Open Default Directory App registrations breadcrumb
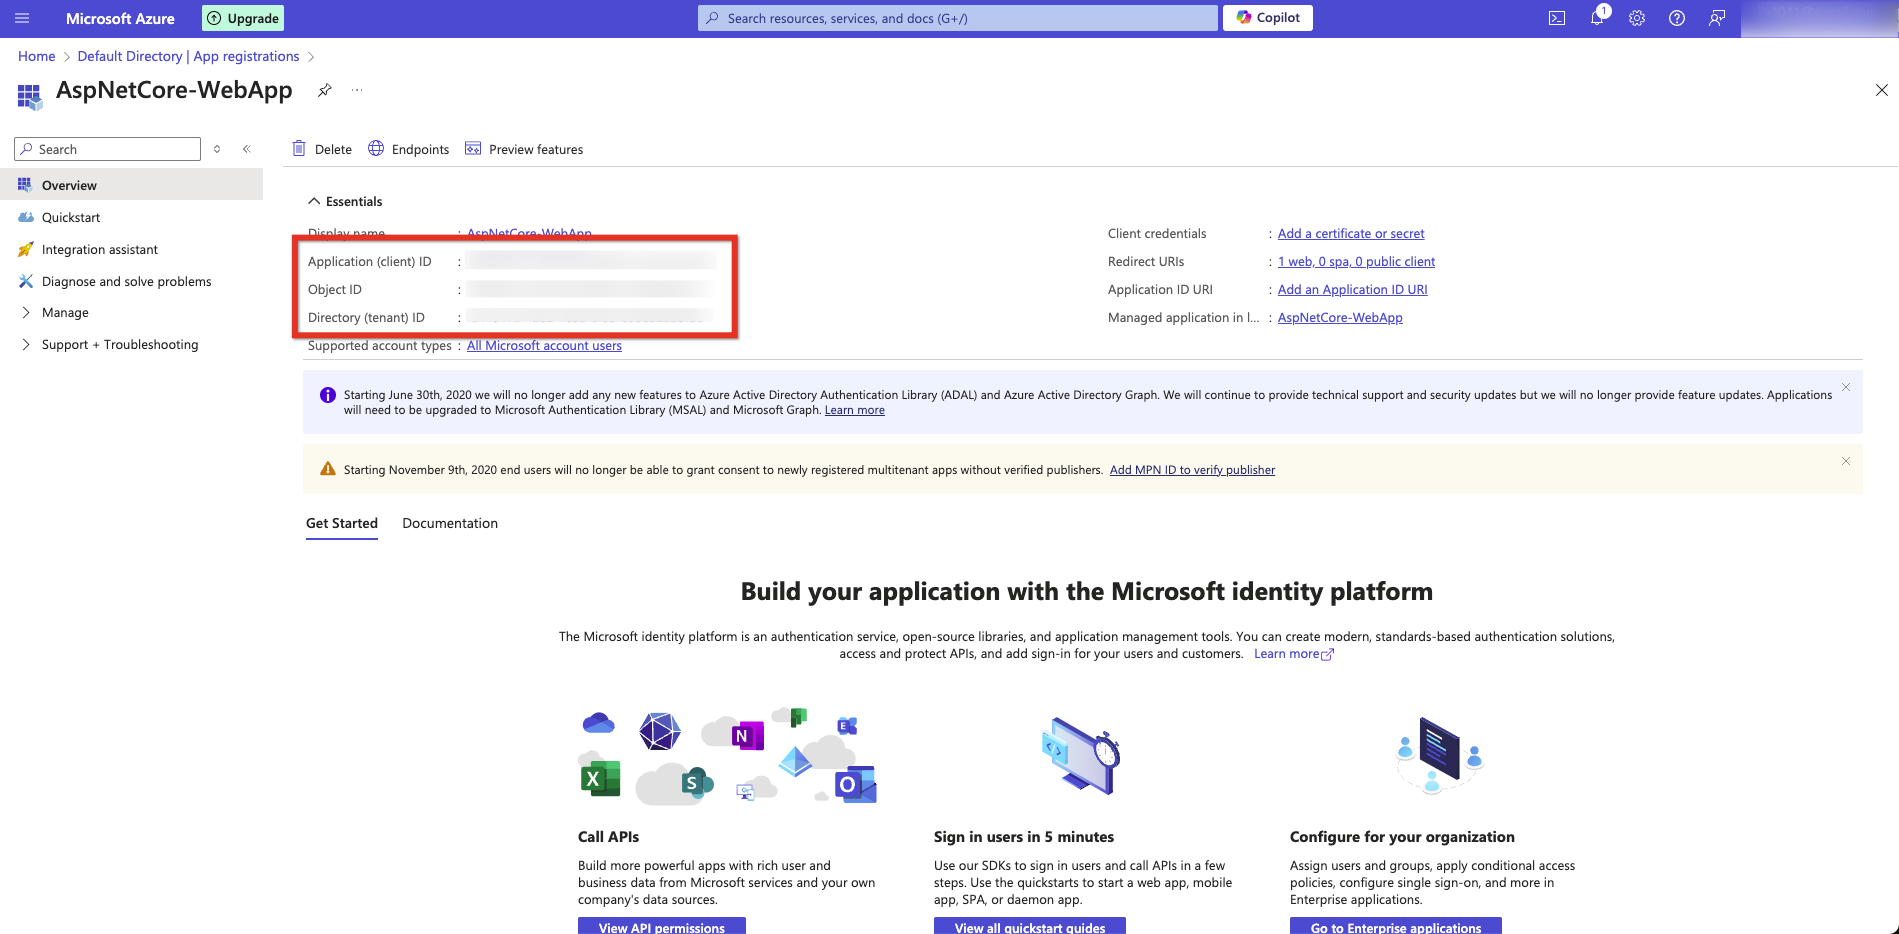Screen dimensions: 1899x934 188,56
